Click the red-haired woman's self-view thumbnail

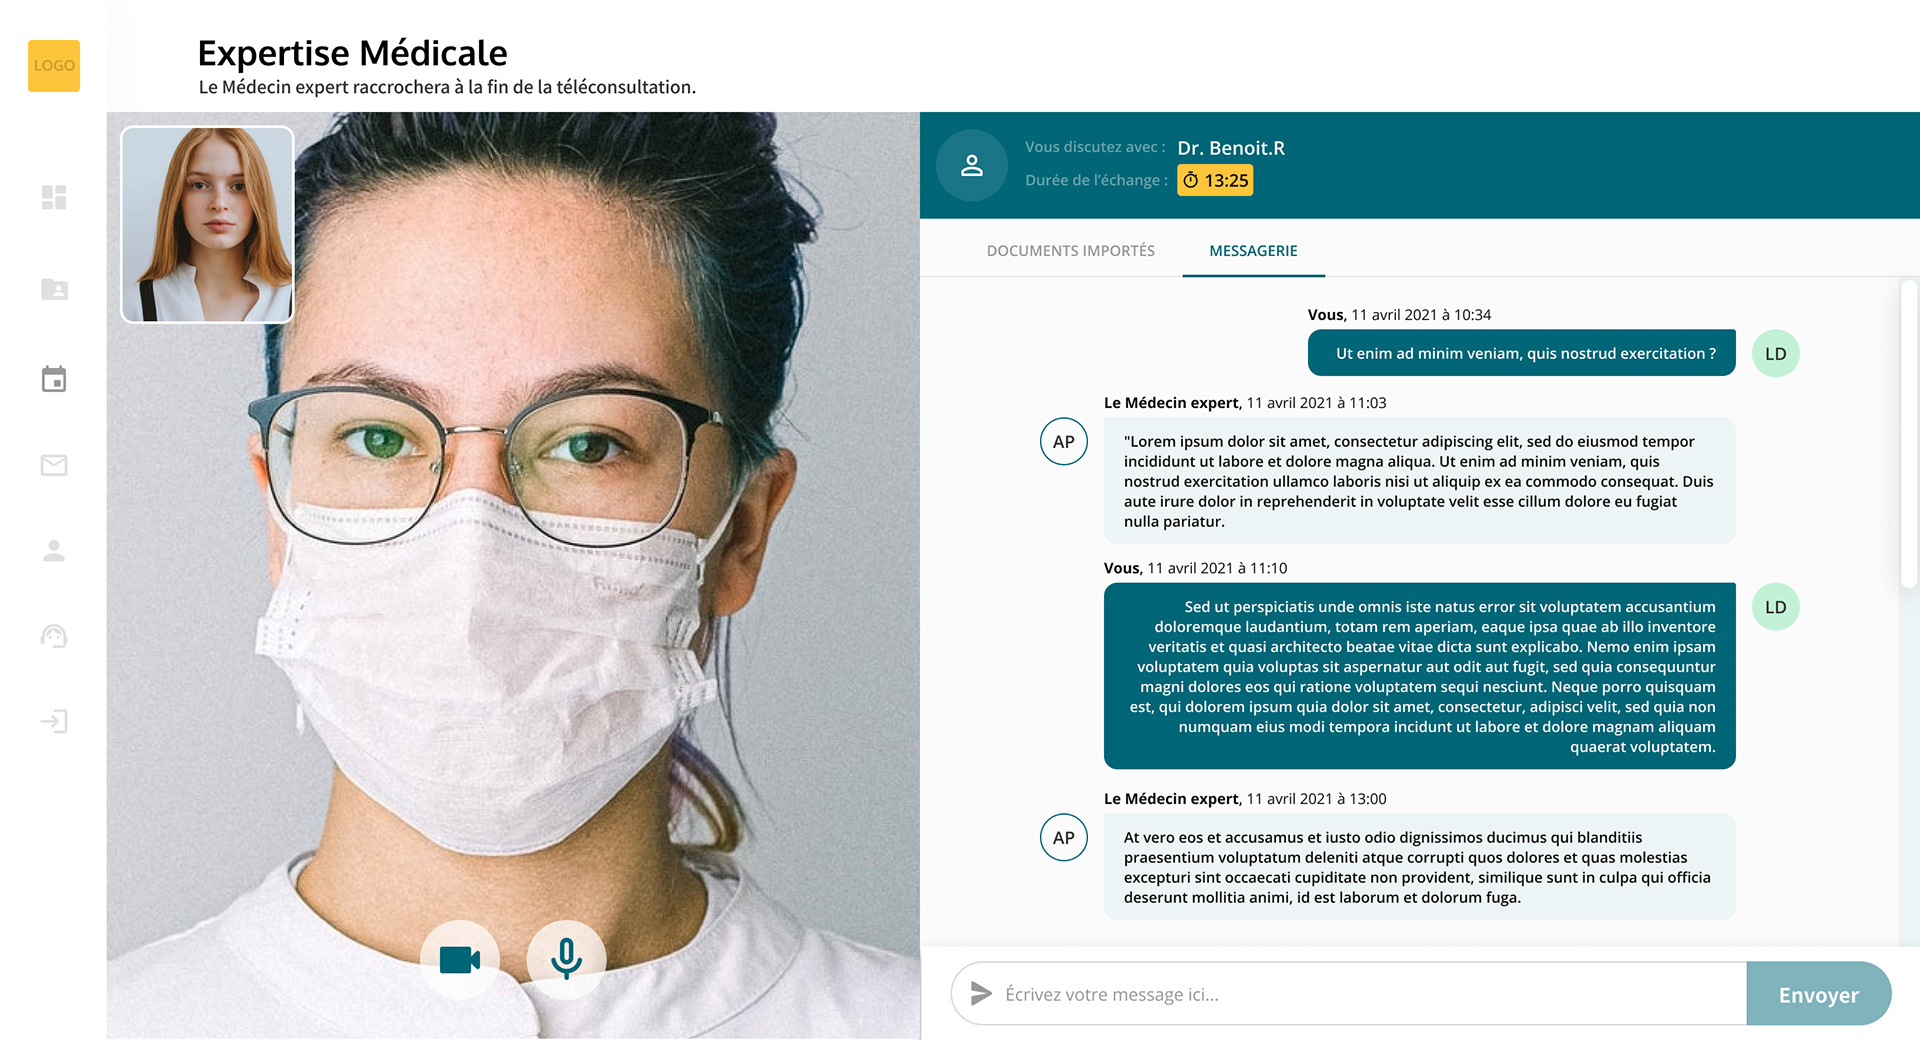click(x=207, y=224)
